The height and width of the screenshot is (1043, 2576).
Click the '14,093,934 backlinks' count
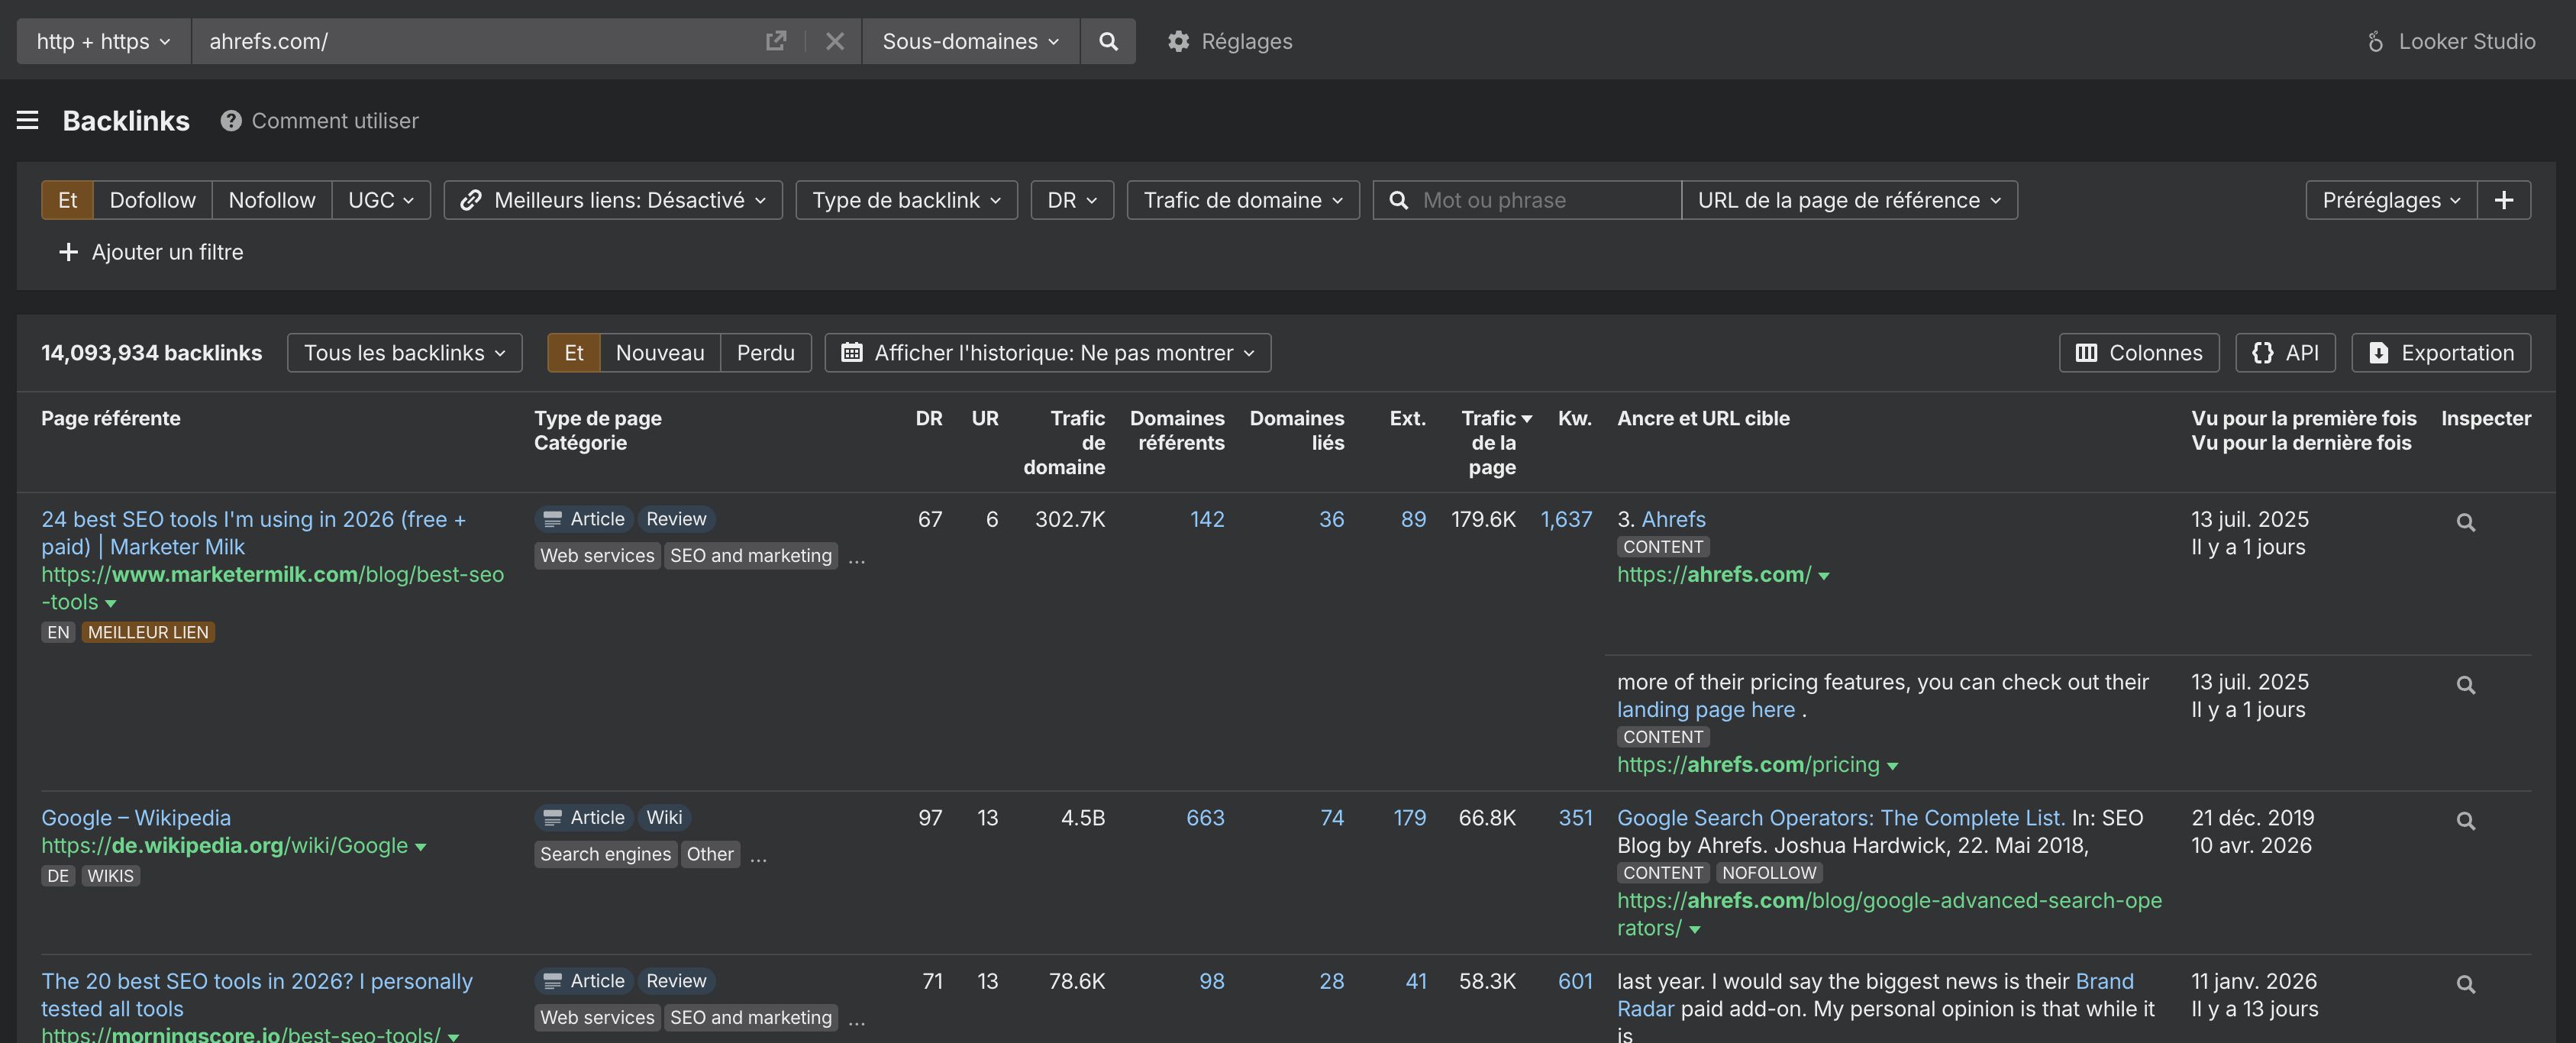(x=152, y=353)
